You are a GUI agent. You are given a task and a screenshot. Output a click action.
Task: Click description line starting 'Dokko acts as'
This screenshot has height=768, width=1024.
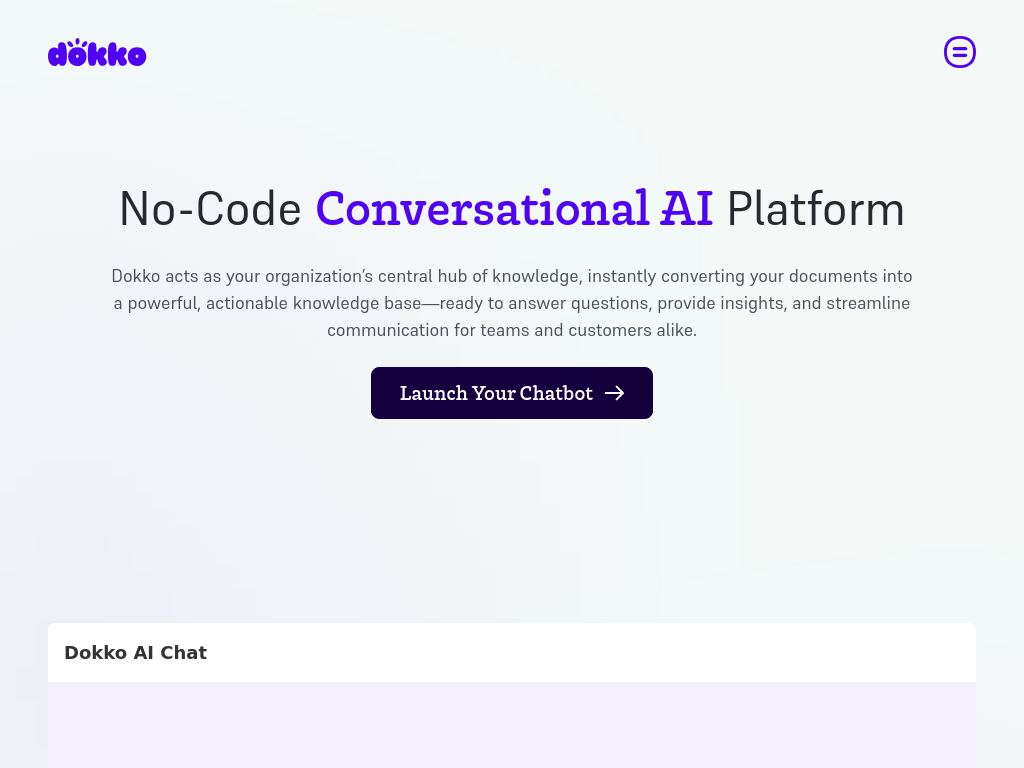pos(512,276)
